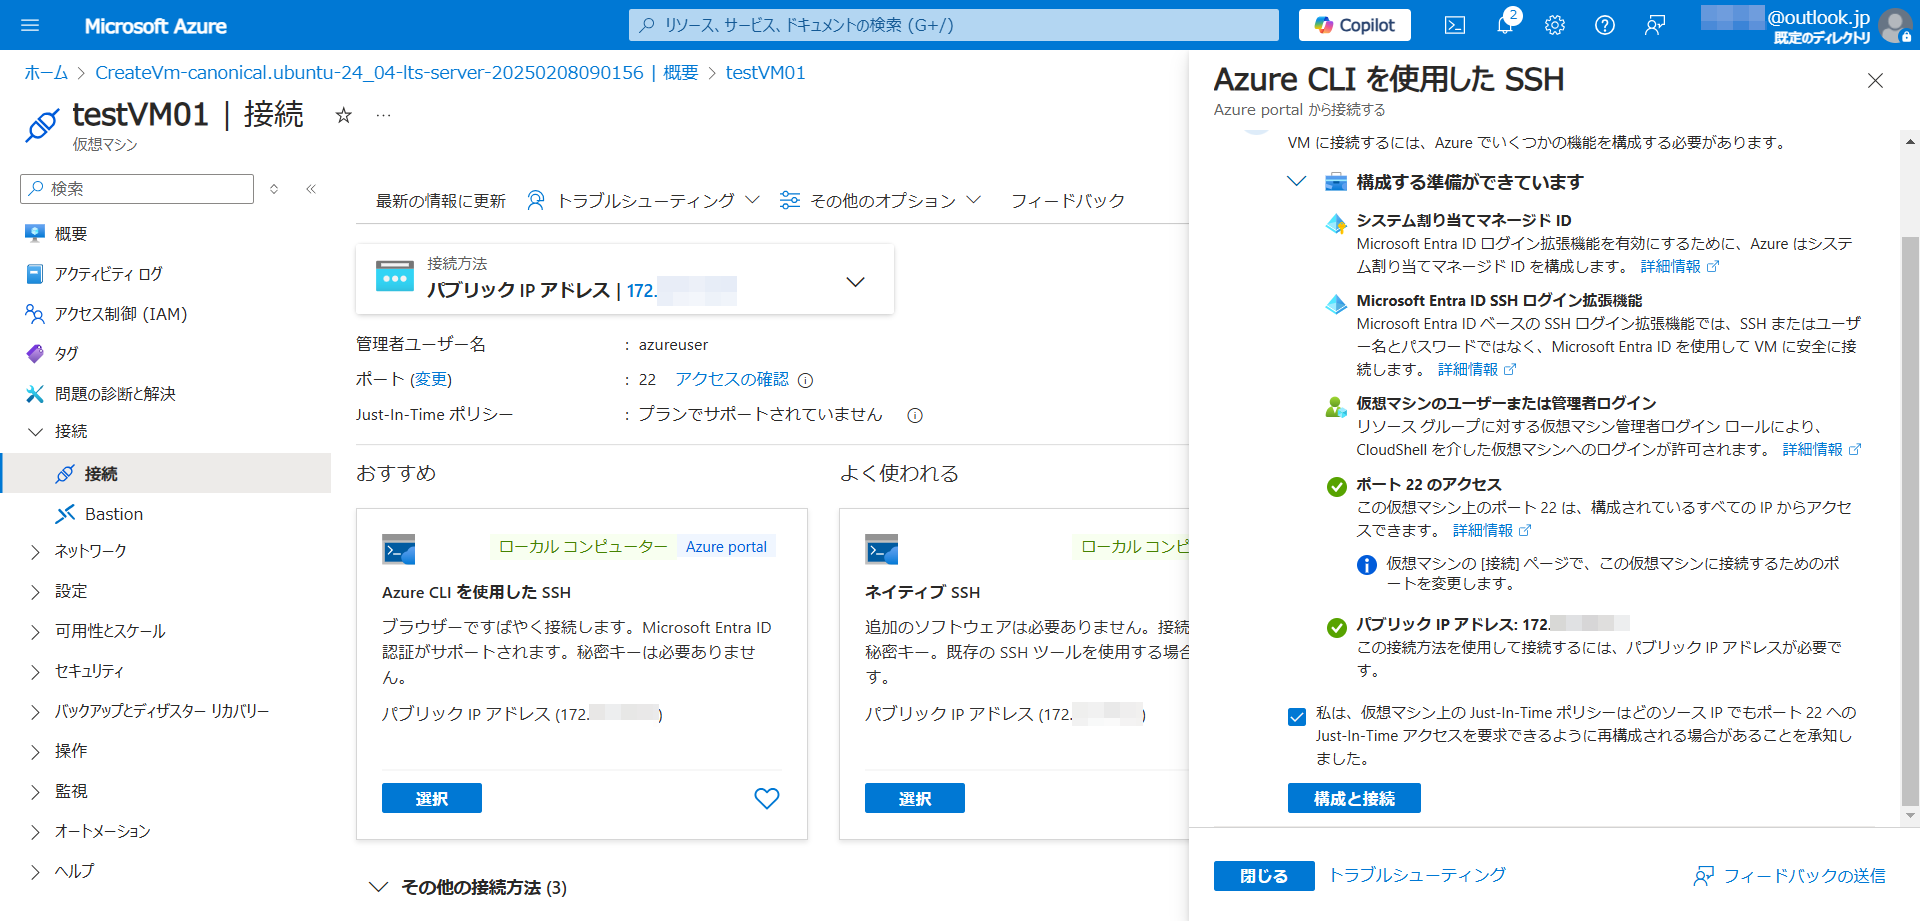Open the notifications bell
Image resolution: width=1920 pixels, height=921 pixels.
[1505, 25]
